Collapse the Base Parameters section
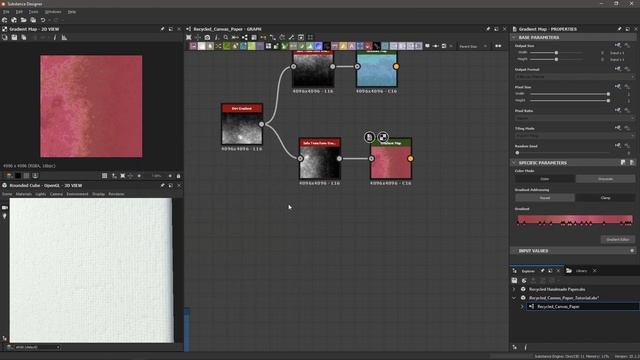This screenshot has width=640, height=360. pyautogui.click(x=514, y=37)
